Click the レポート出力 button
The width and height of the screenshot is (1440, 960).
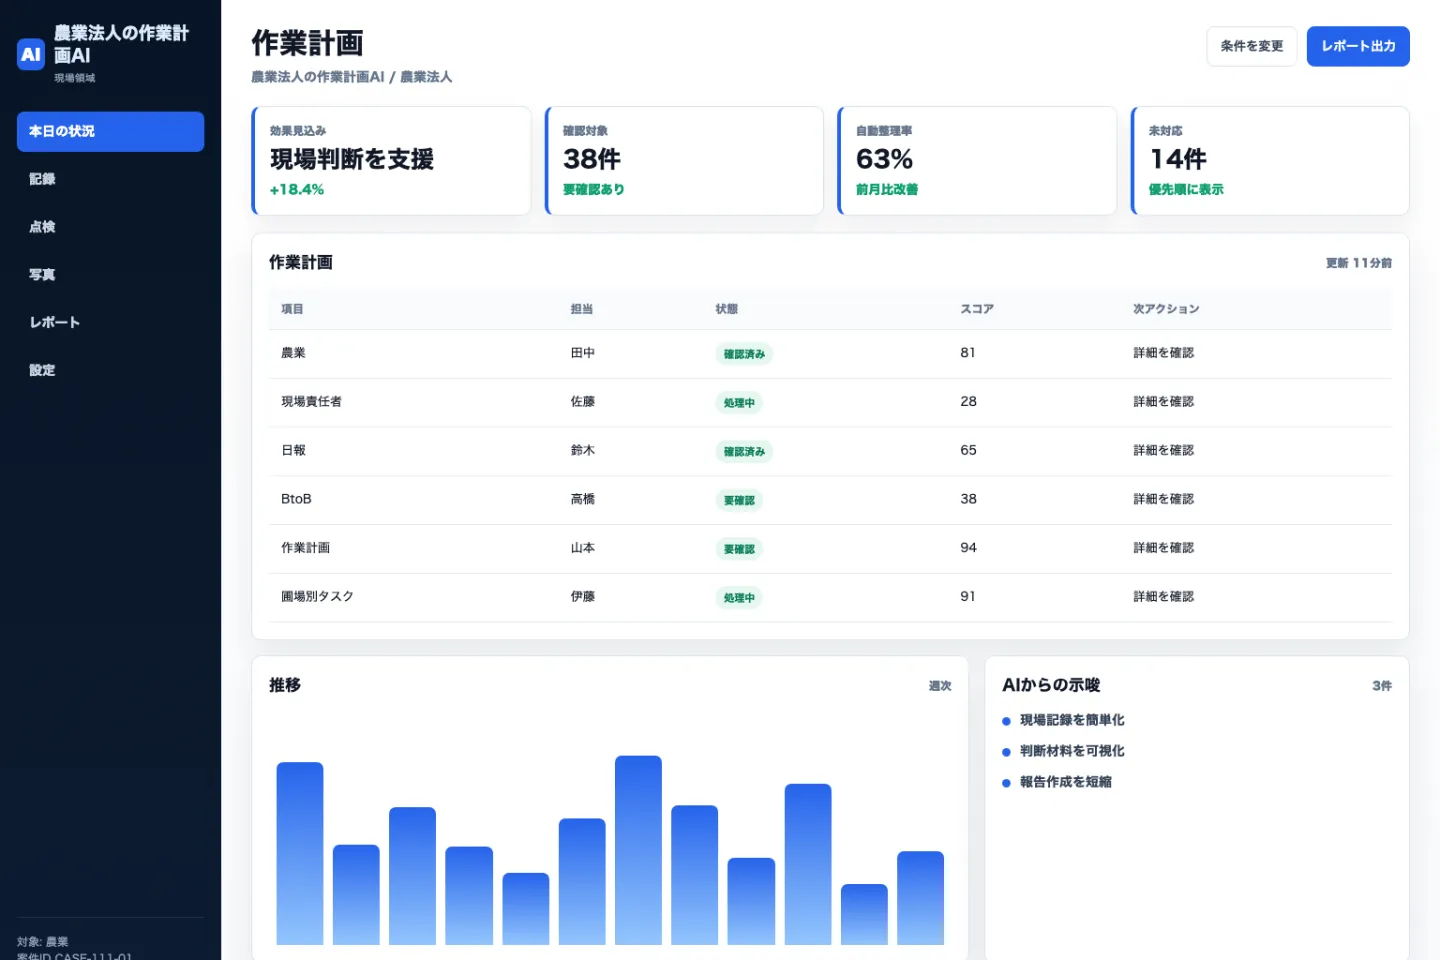click(x=1358, y=46)
